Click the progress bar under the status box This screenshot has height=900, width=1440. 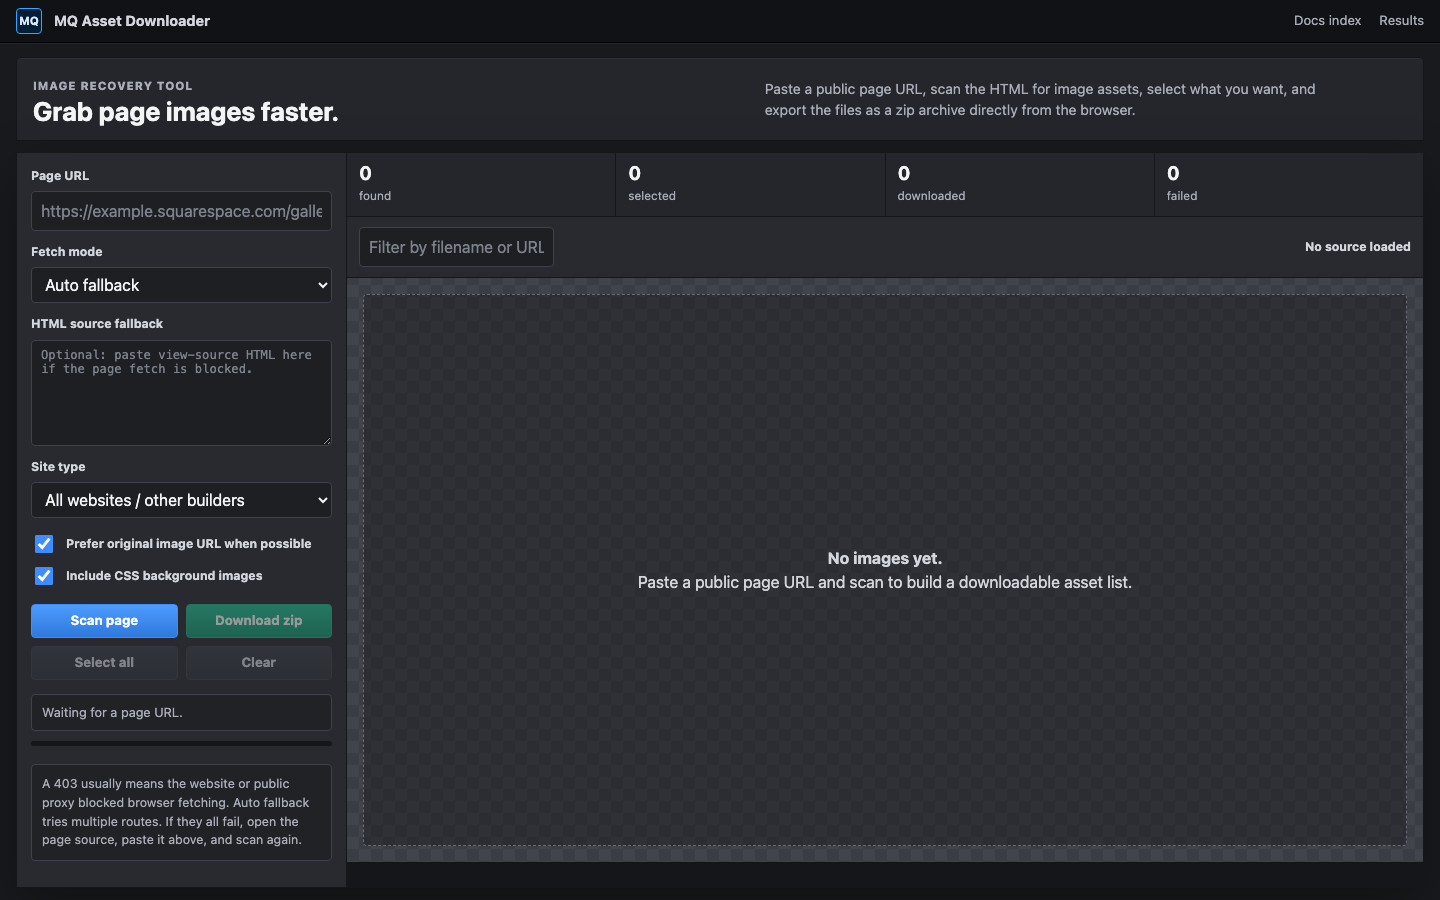pyautogui.click(x=181, y=744)
